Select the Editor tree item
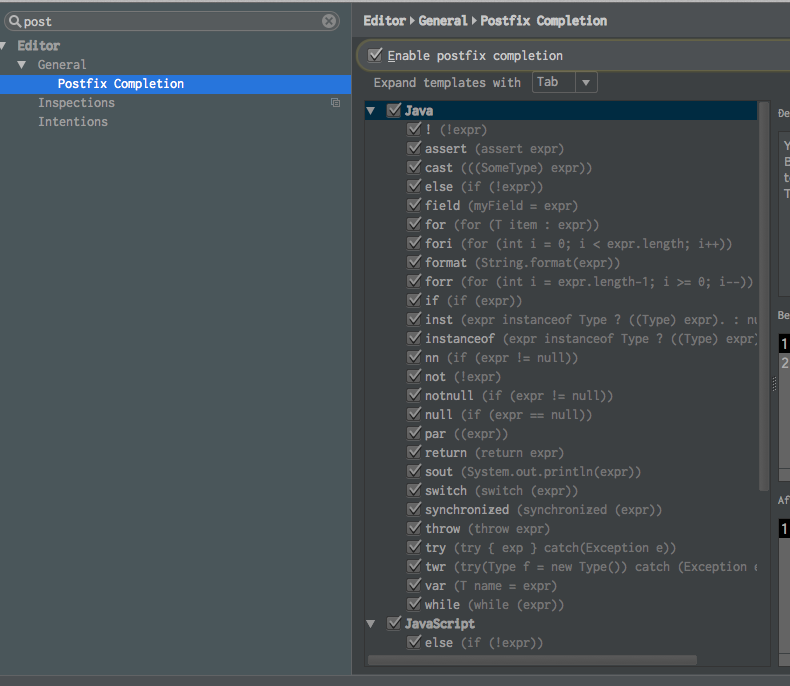 (39, 46)
